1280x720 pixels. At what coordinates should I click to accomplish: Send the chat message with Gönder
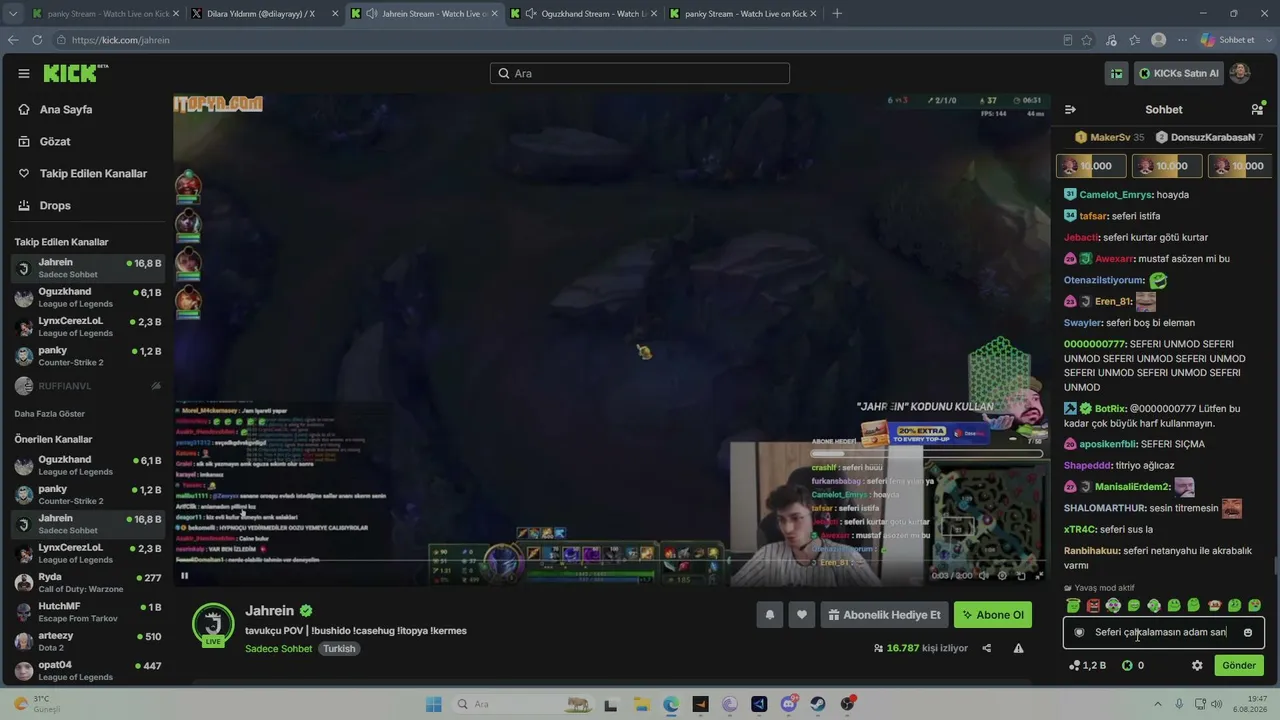coord(1239,665)
